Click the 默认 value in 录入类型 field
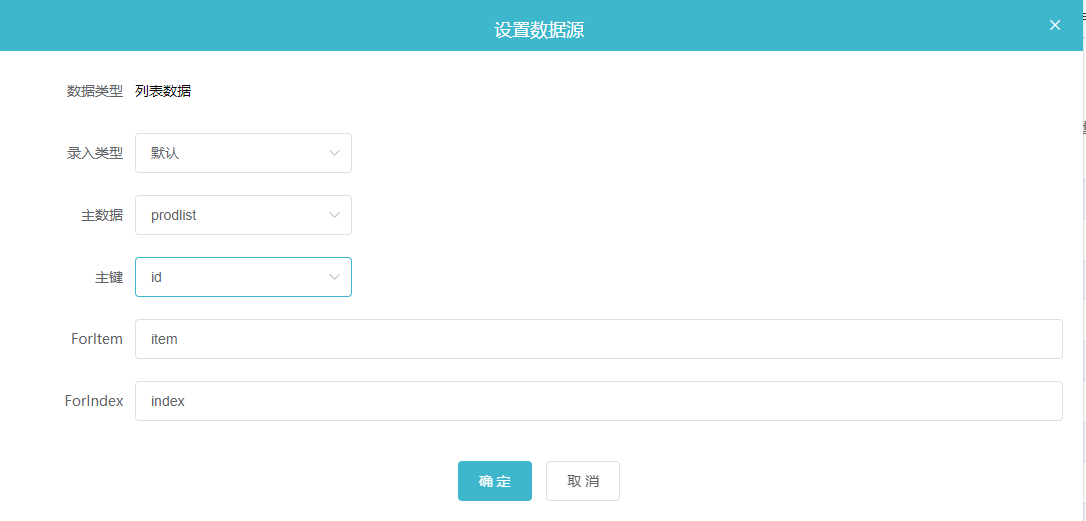The image size is (1086, 521). pyautogui.click(x=165, y=153)
